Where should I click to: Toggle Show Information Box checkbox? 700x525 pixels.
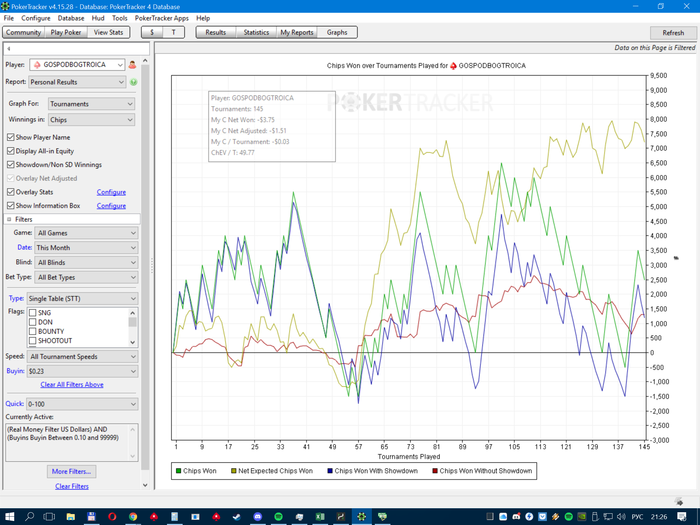coord(11,205)
